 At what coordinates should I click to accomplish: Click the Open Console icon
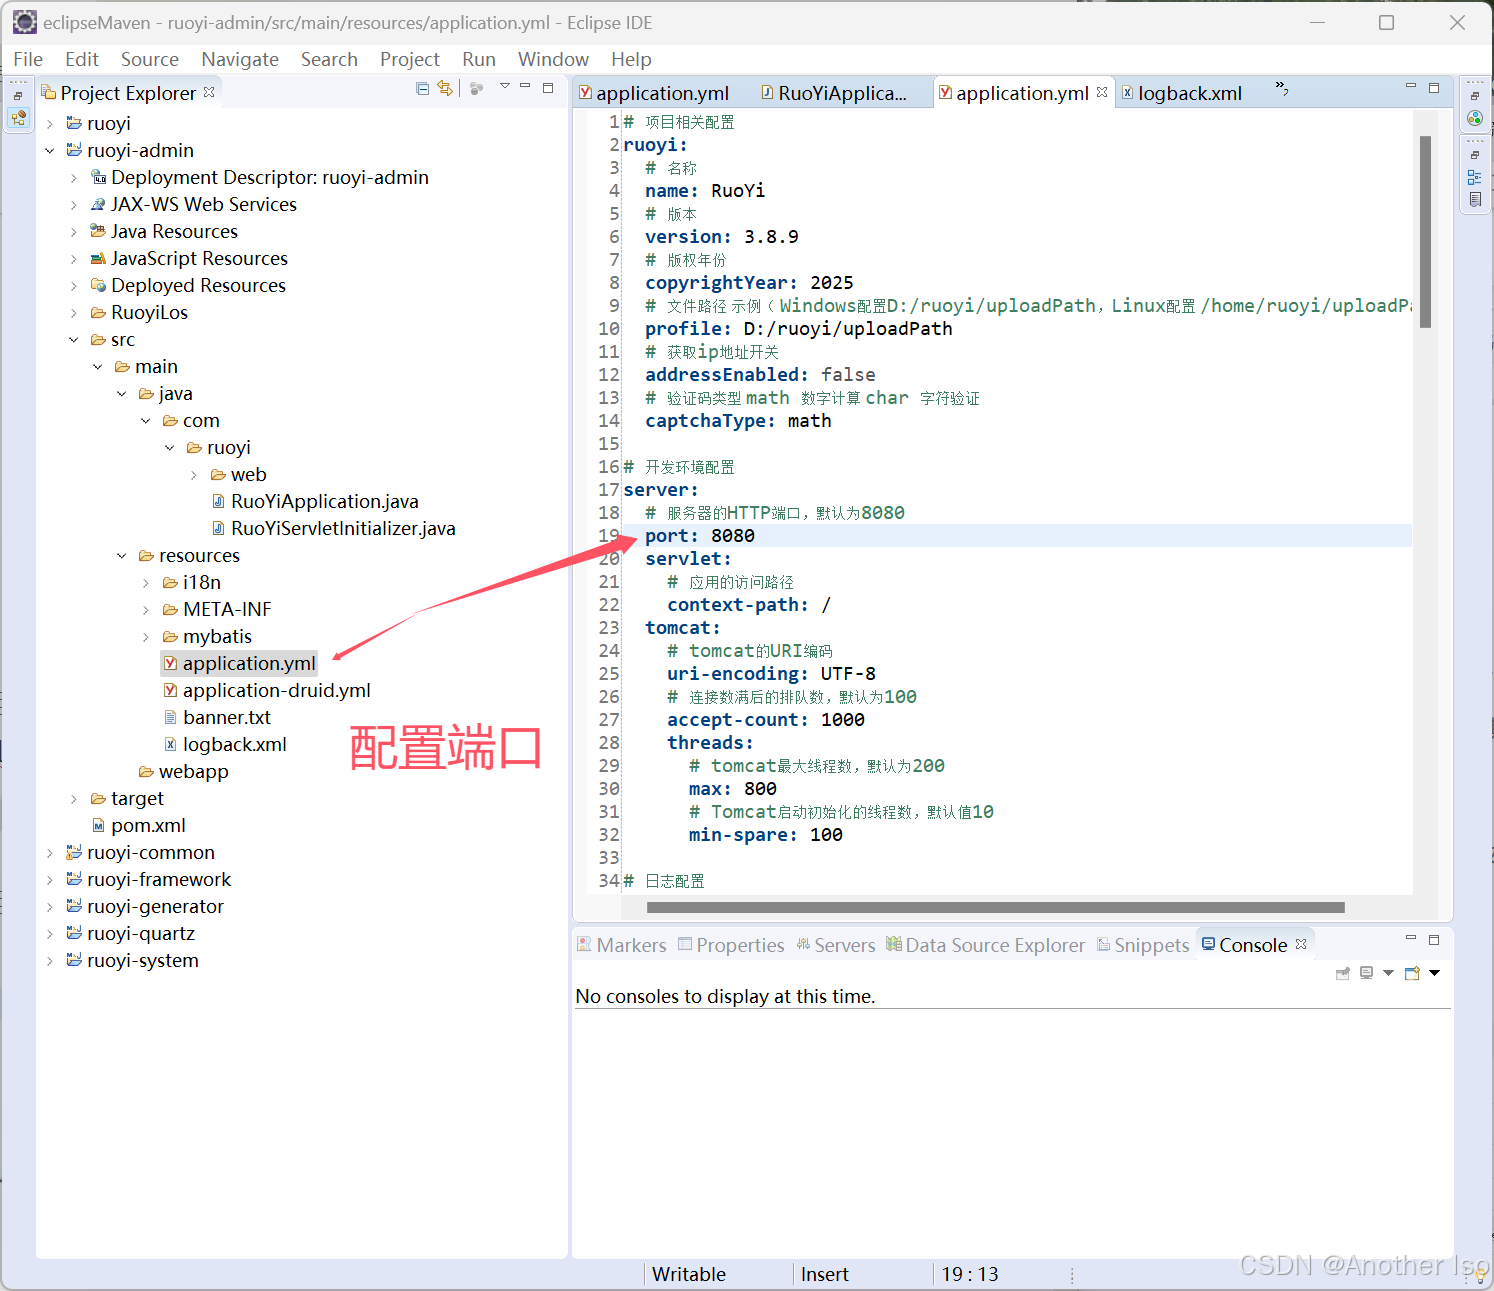tap(1412, 973)
